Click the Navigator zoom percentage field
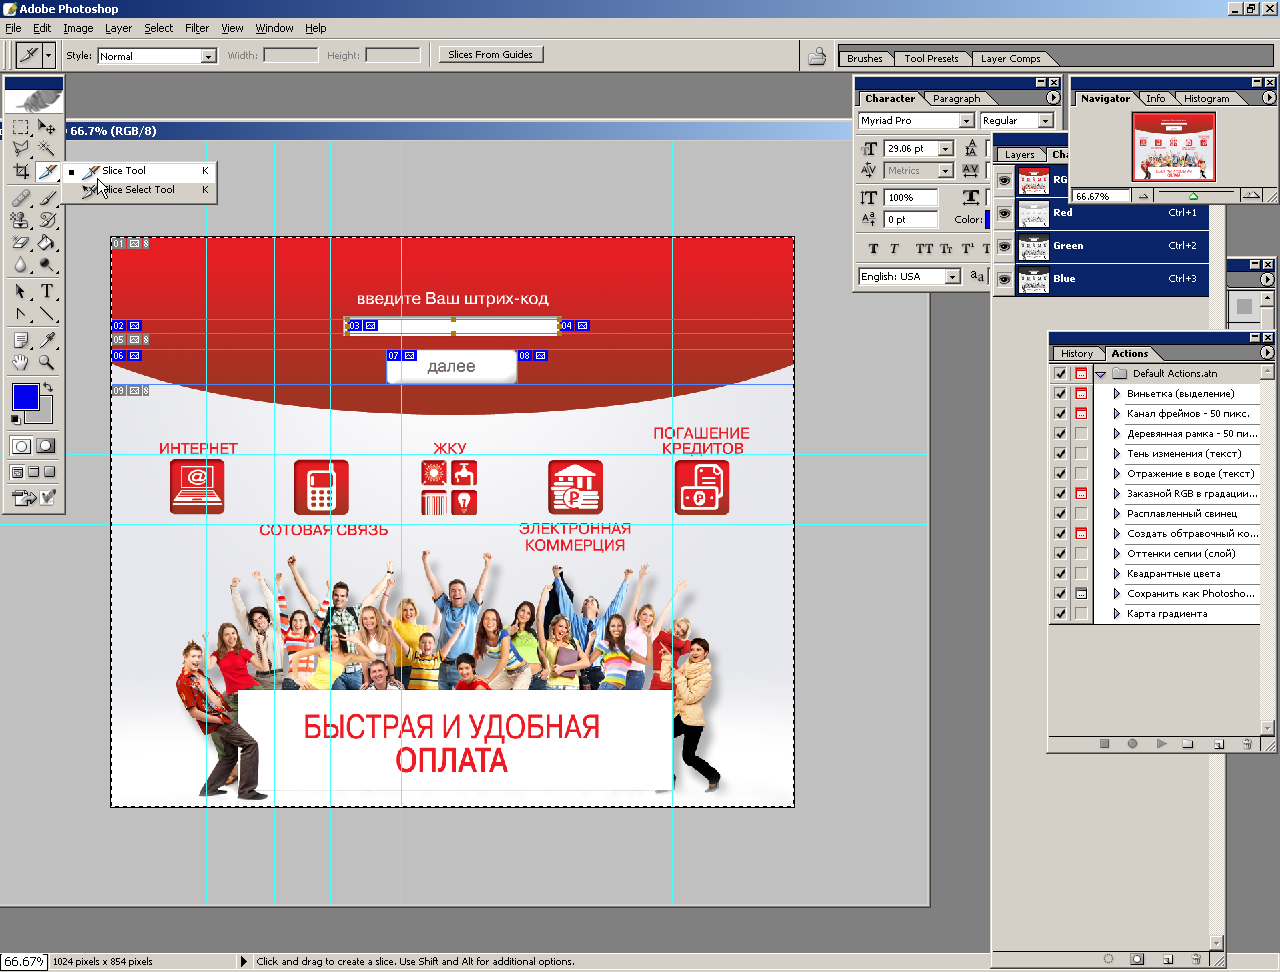This screenshot has height=972, width=1280. (1101, 196)
